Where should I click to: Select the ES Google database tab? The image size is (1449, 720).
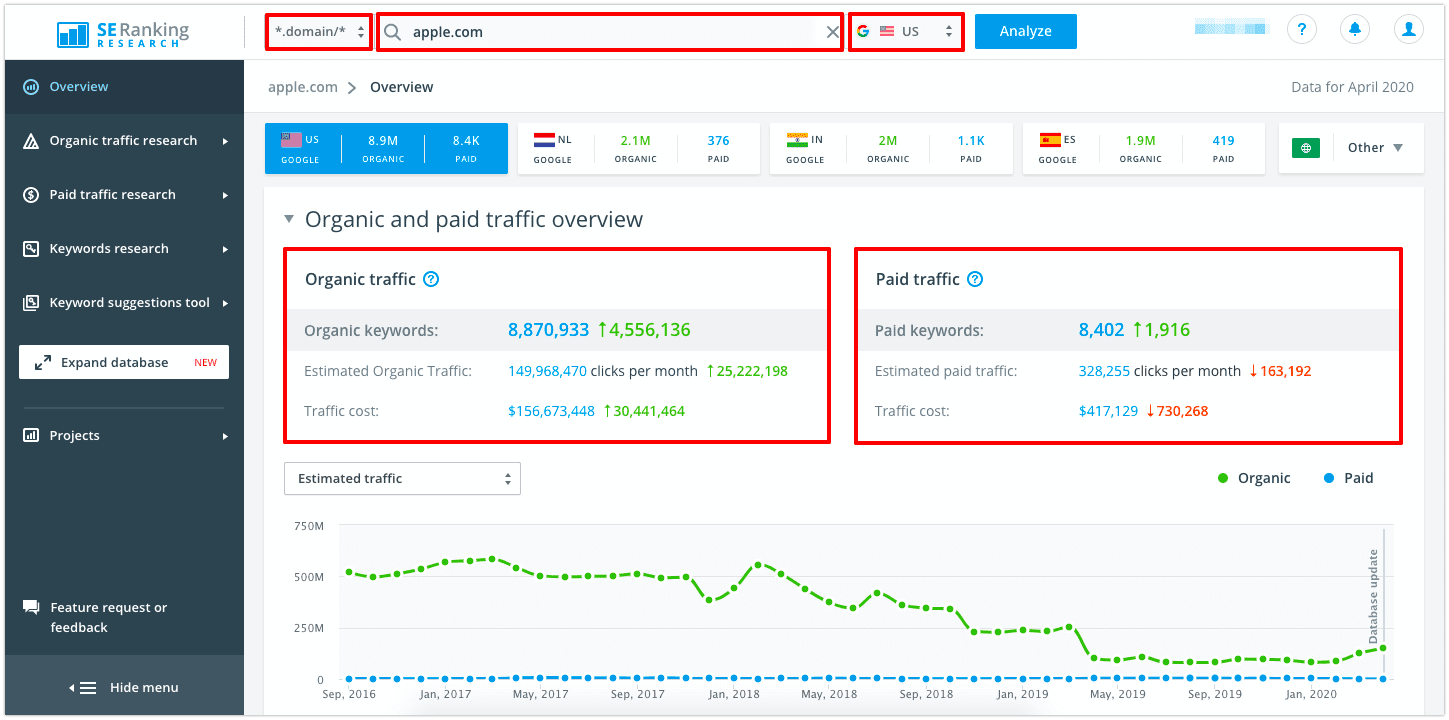(x=1143, y=148)
